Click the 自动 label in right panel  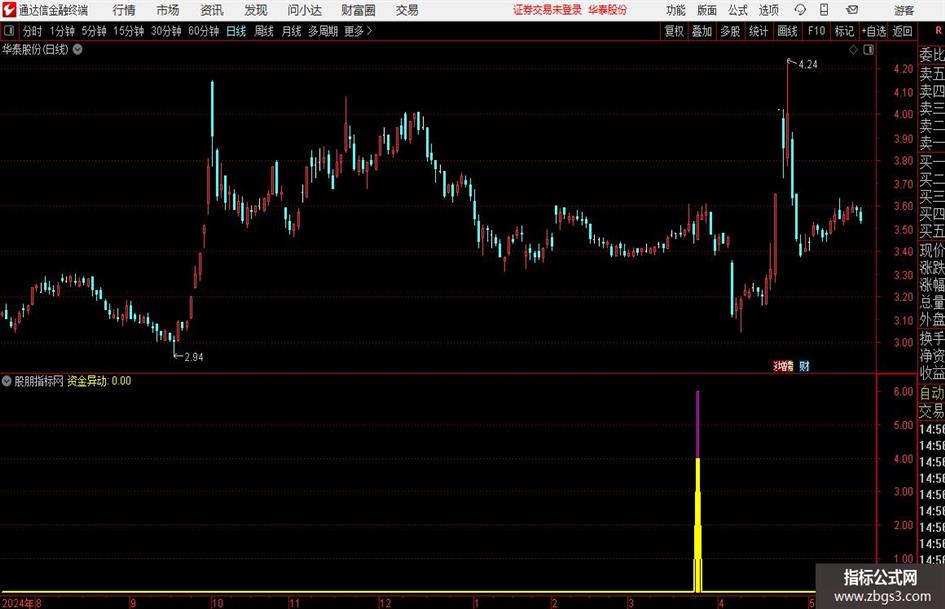[x=932, y=393]
